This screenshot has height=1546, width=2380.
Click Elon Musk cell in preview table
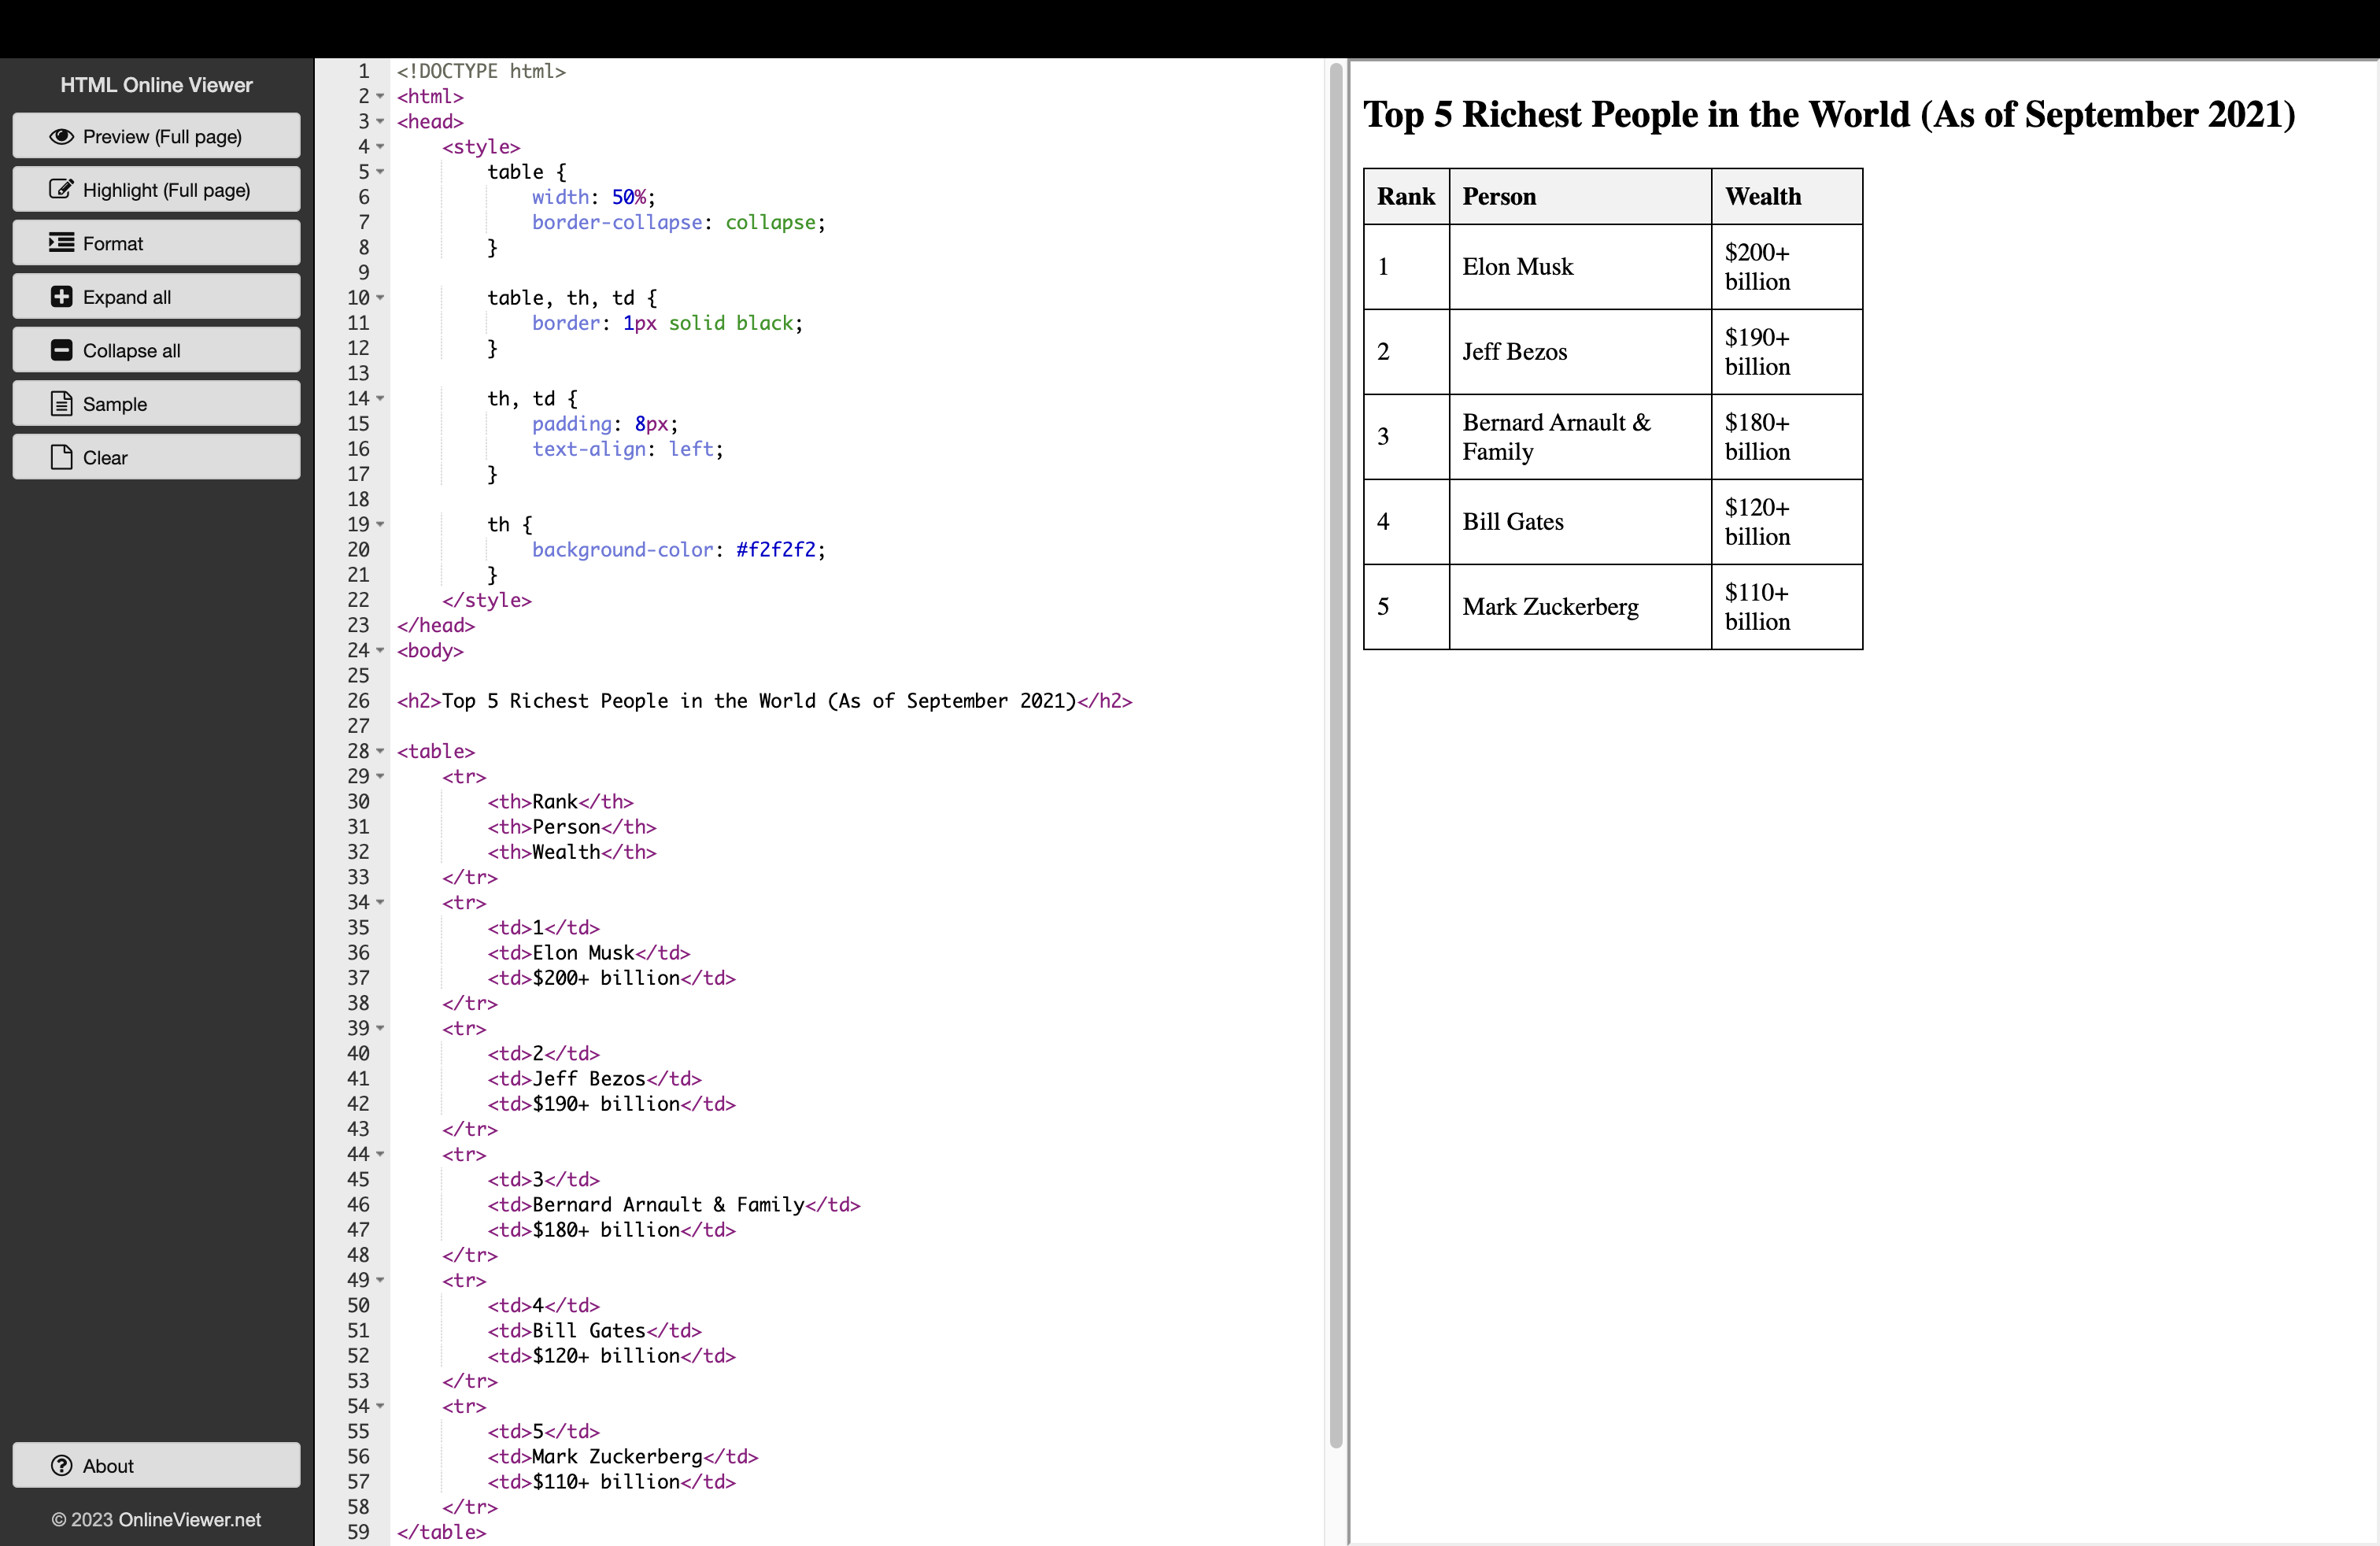coord(1580,267)
